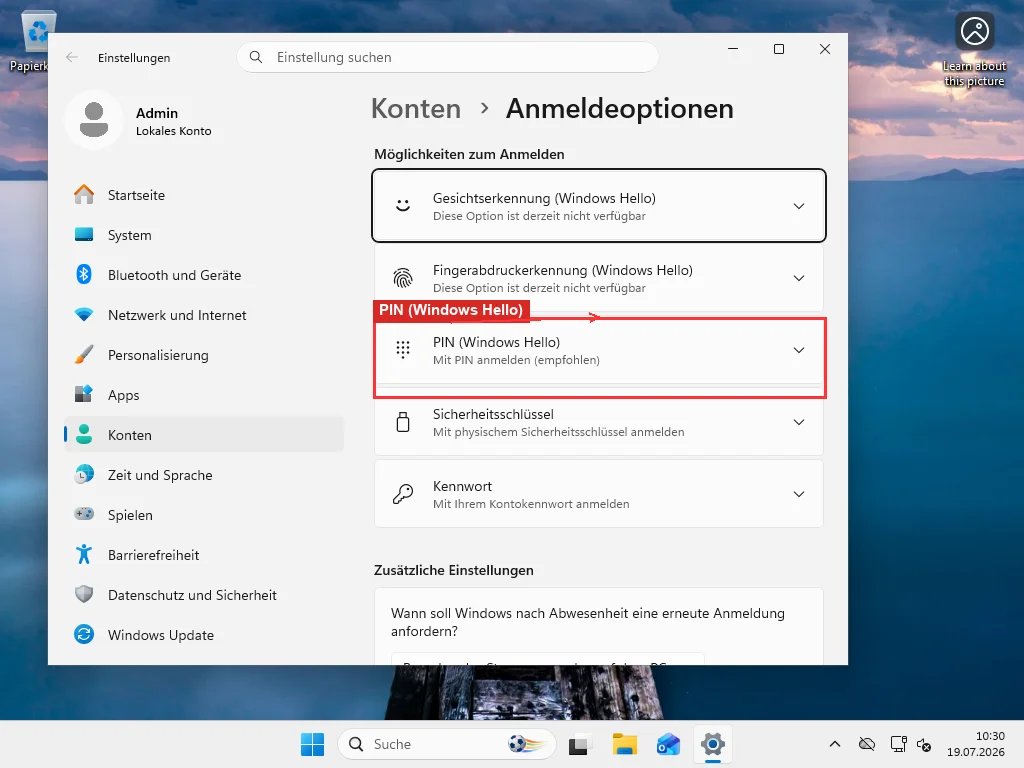
Task: Click the Zeit und Sprache globe icon
Action: (x=84, y=475)
